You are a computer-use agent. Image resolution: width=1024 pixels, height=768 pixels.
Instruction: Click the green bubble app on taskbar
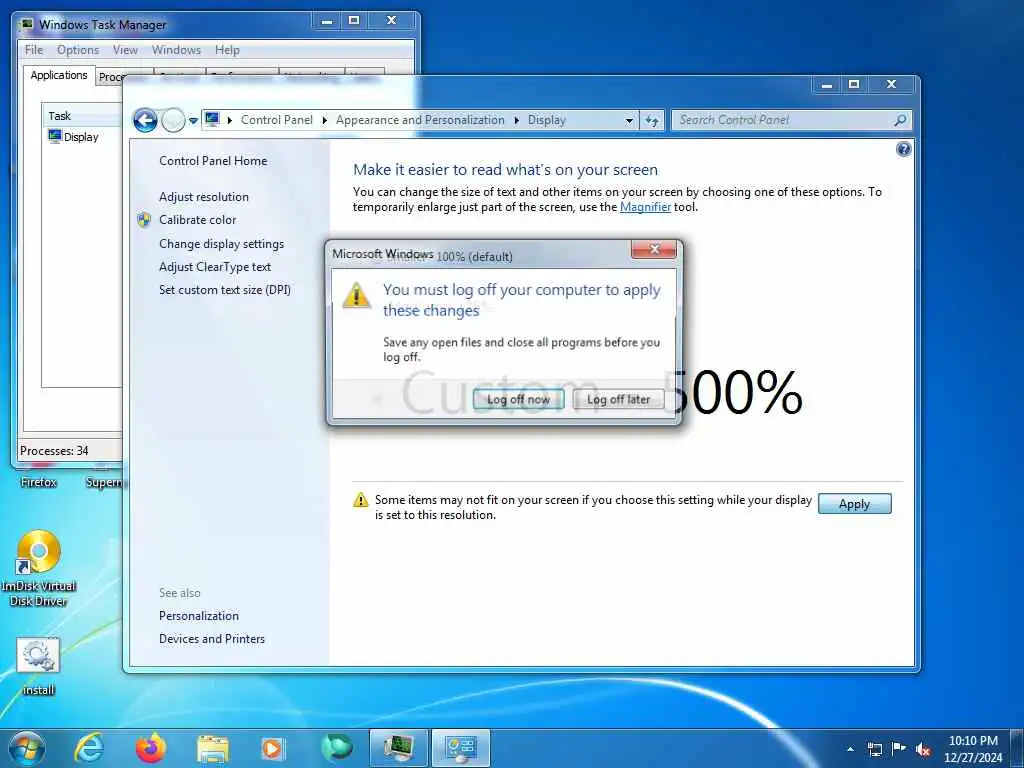[x=337, y=748]
